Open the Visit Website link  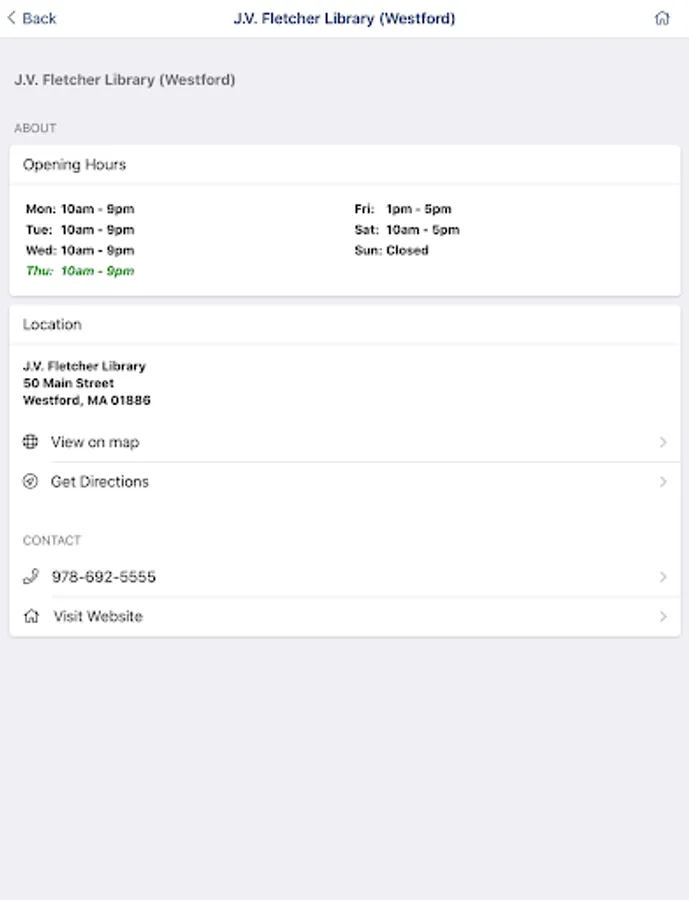98,617
